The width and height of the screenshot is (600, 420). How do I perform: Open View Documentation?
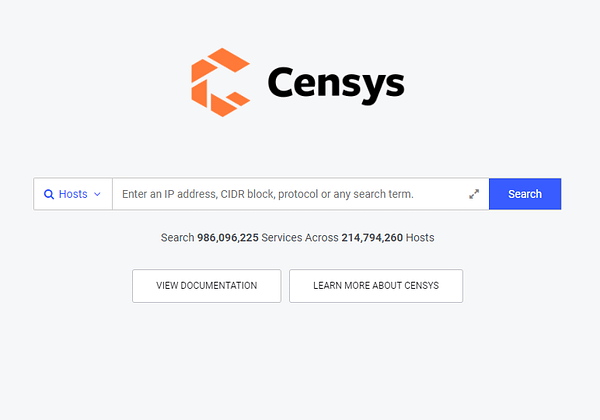[x=207, y=286]
